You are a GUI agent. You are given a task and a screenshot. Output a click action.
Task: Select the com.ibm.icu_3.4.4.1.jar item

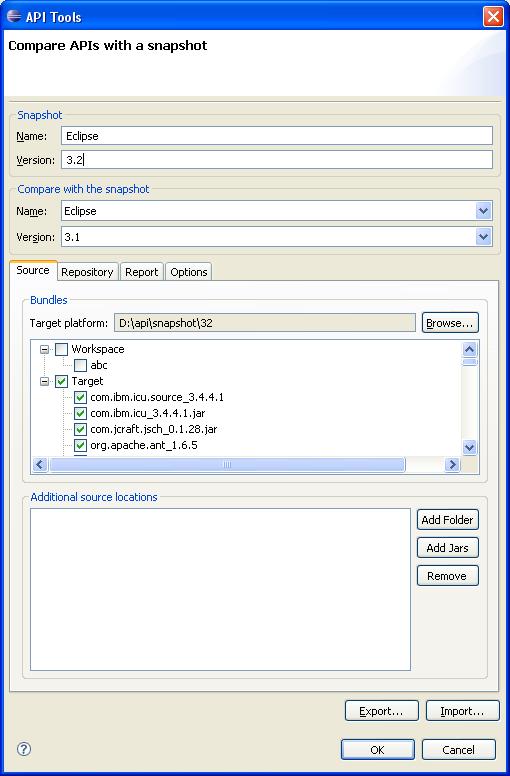tap(147, 413)
